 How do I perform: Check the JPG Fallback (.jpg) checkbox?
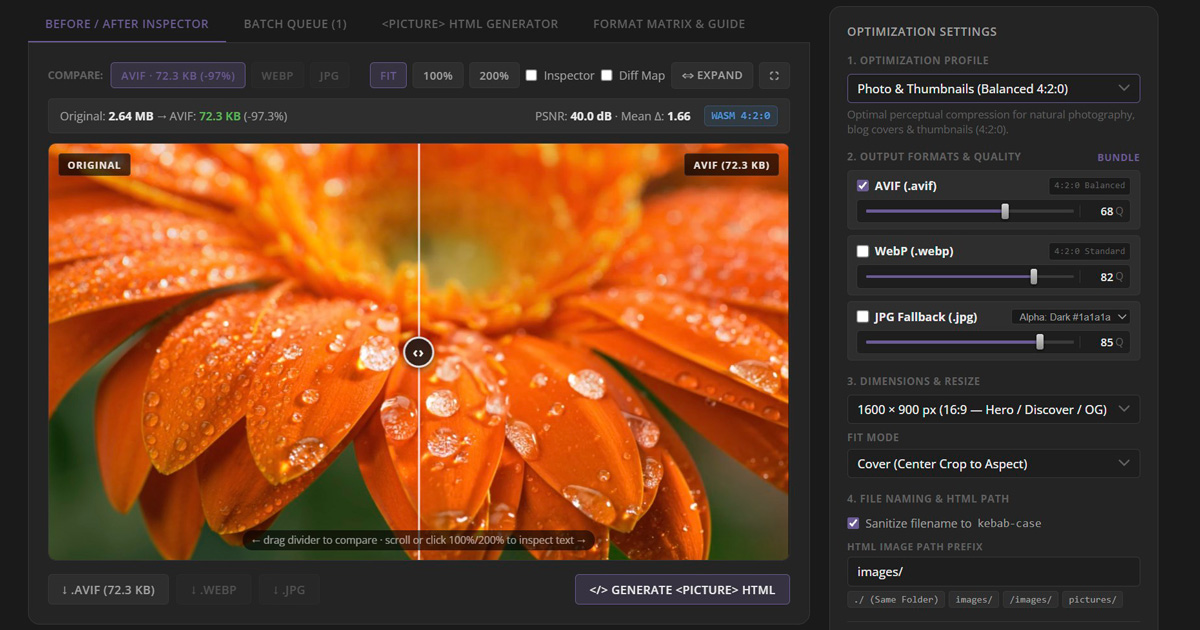tap(863, 317)
